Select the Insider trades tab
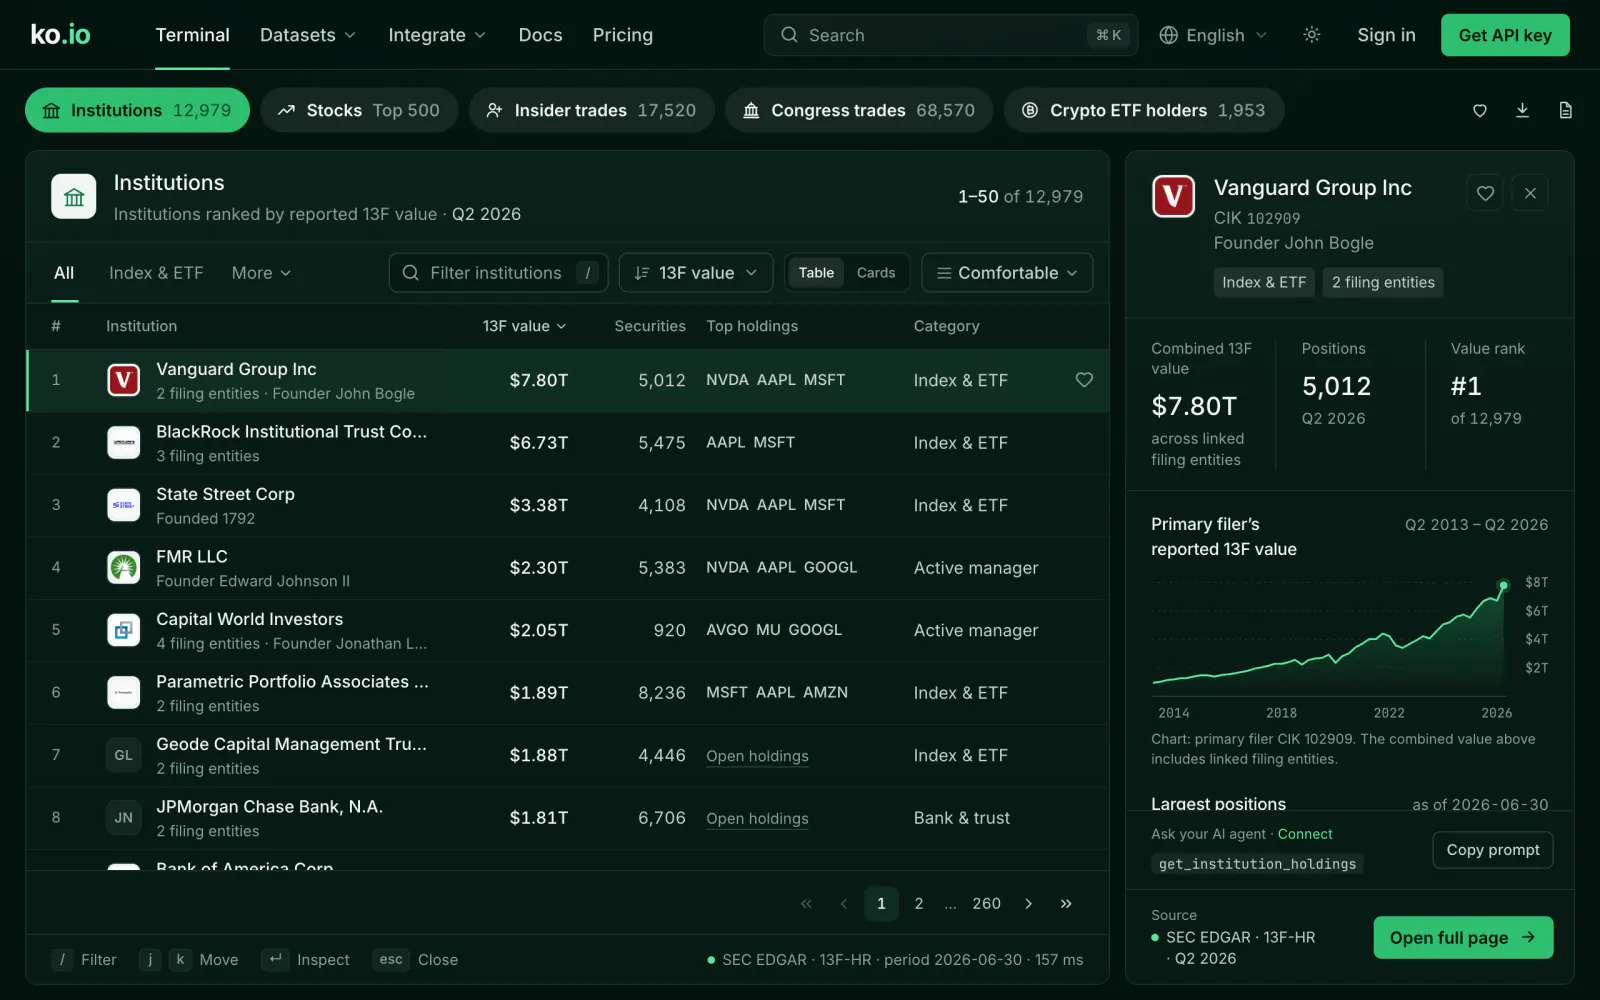The width and height of the screenshot is (1600, 1000). click(x=592, y=110)
